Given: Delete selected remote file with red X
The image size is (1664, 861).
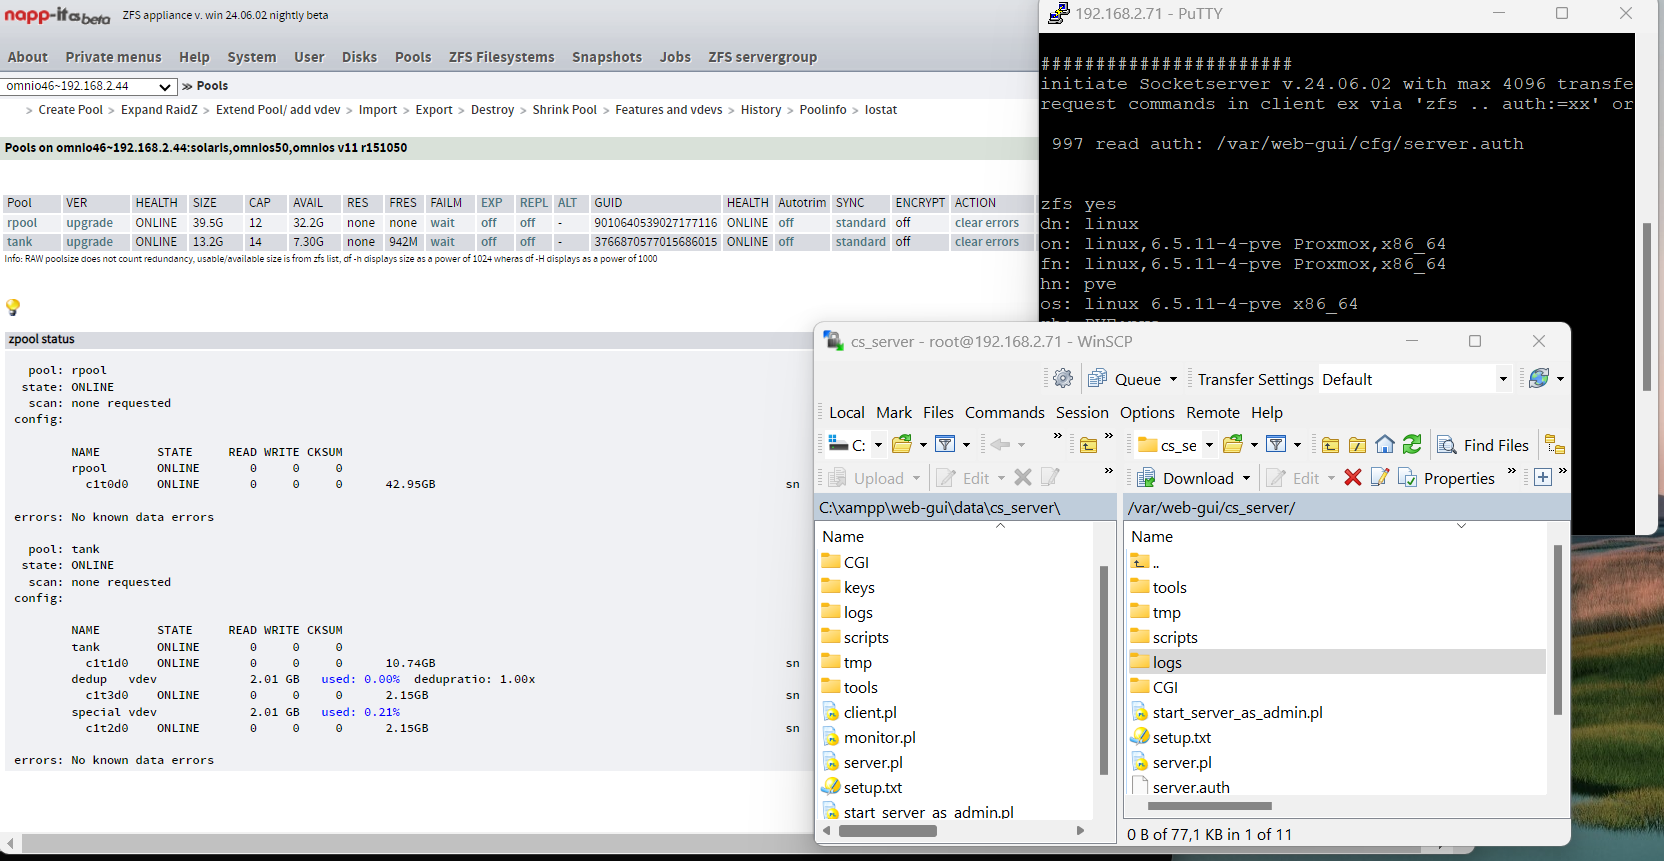Looking at the screenshot, I should [1353, 478].
